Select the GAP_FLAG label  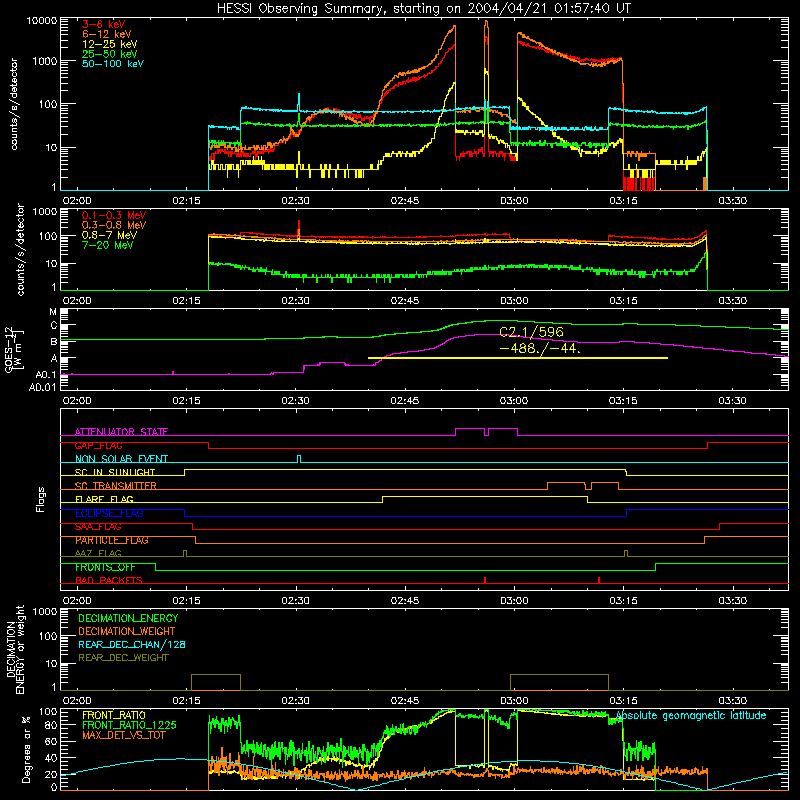(x=98, y=445)
